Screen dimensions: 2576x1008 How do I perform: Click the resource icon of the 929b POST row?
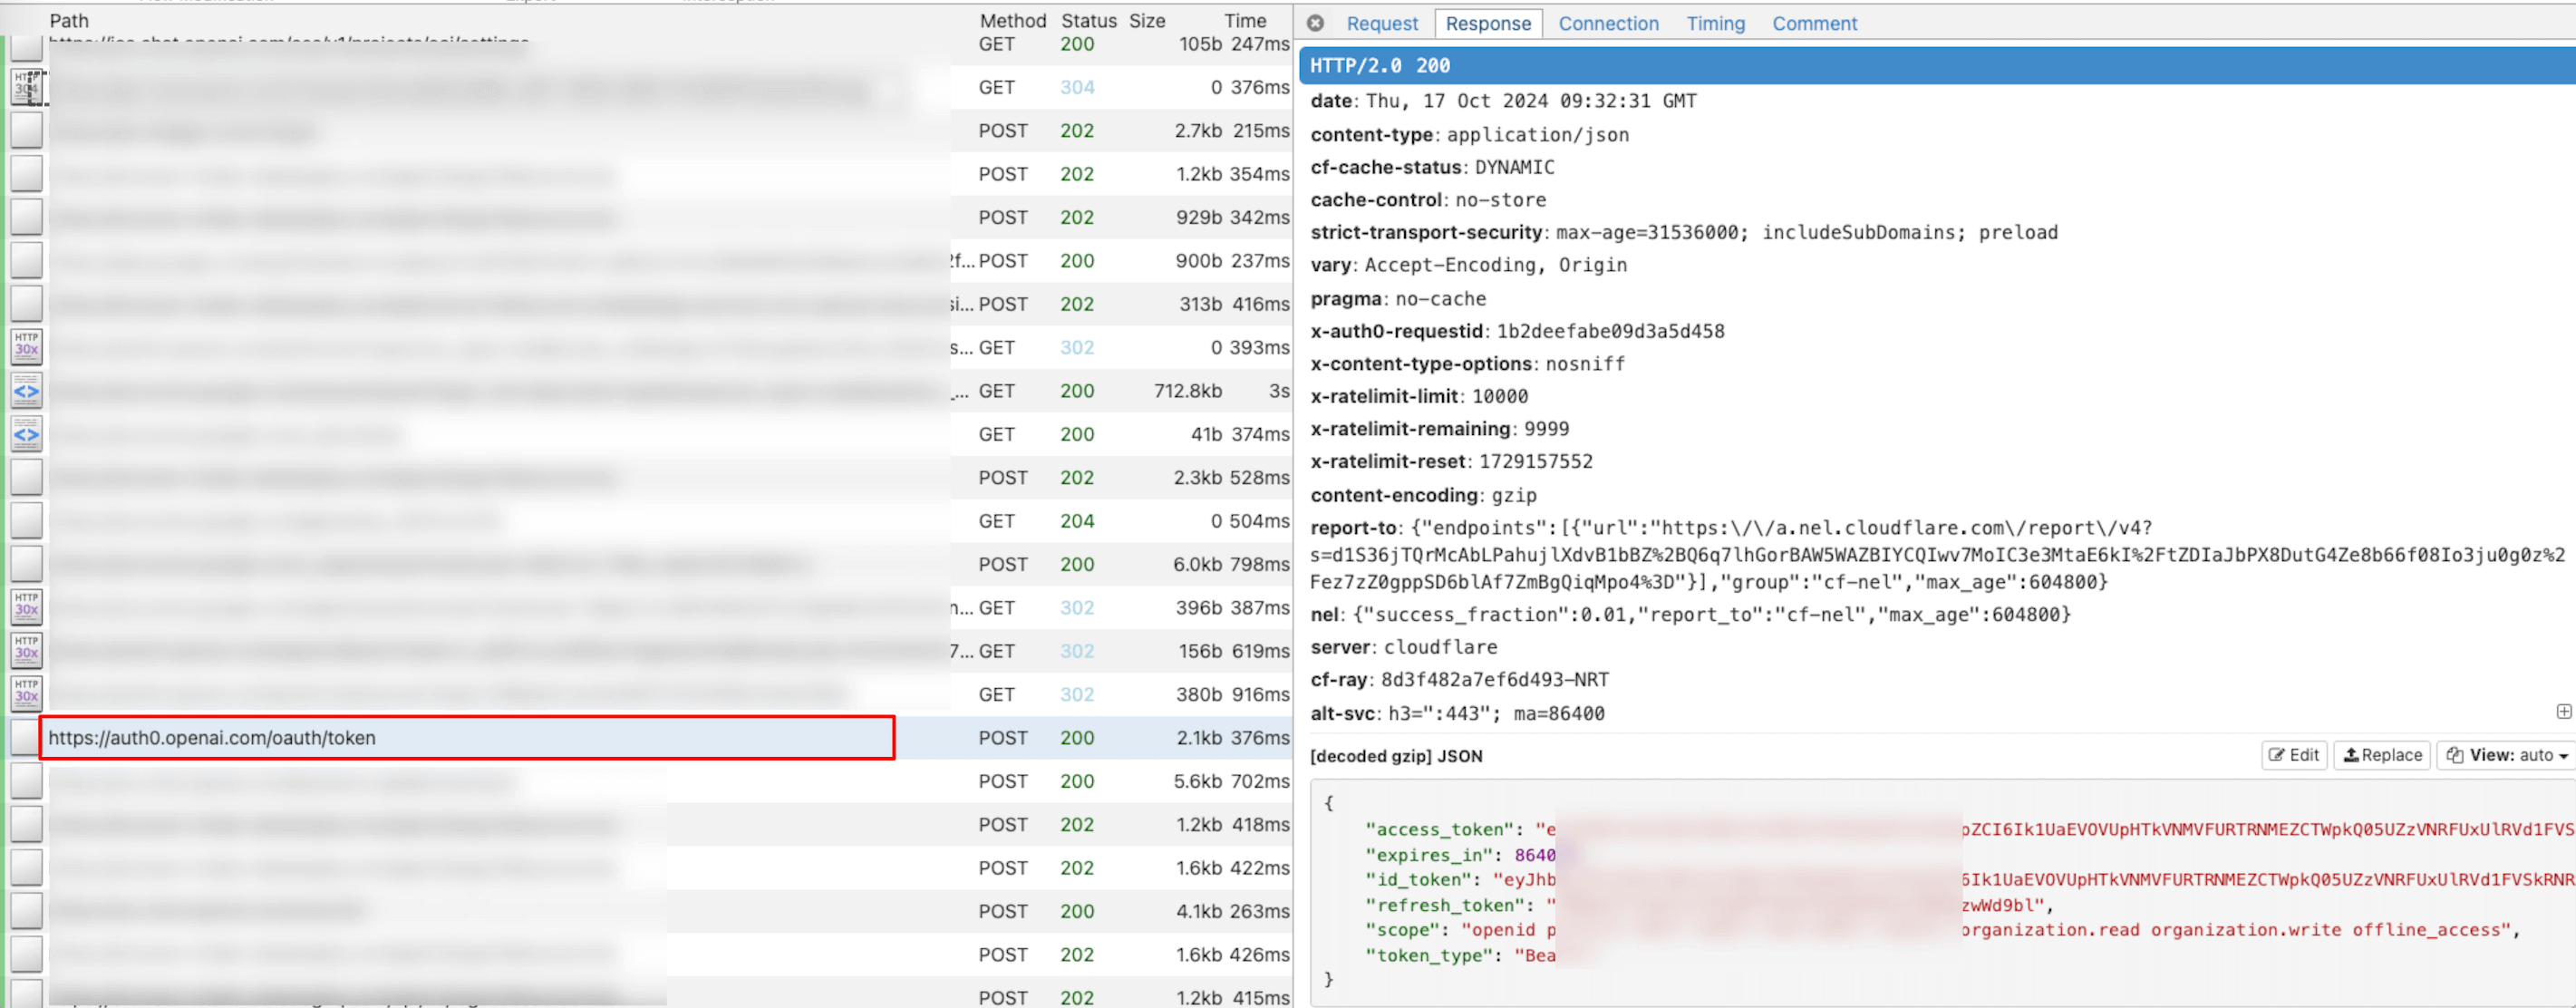pyautogui.click(x=27, y=217)
